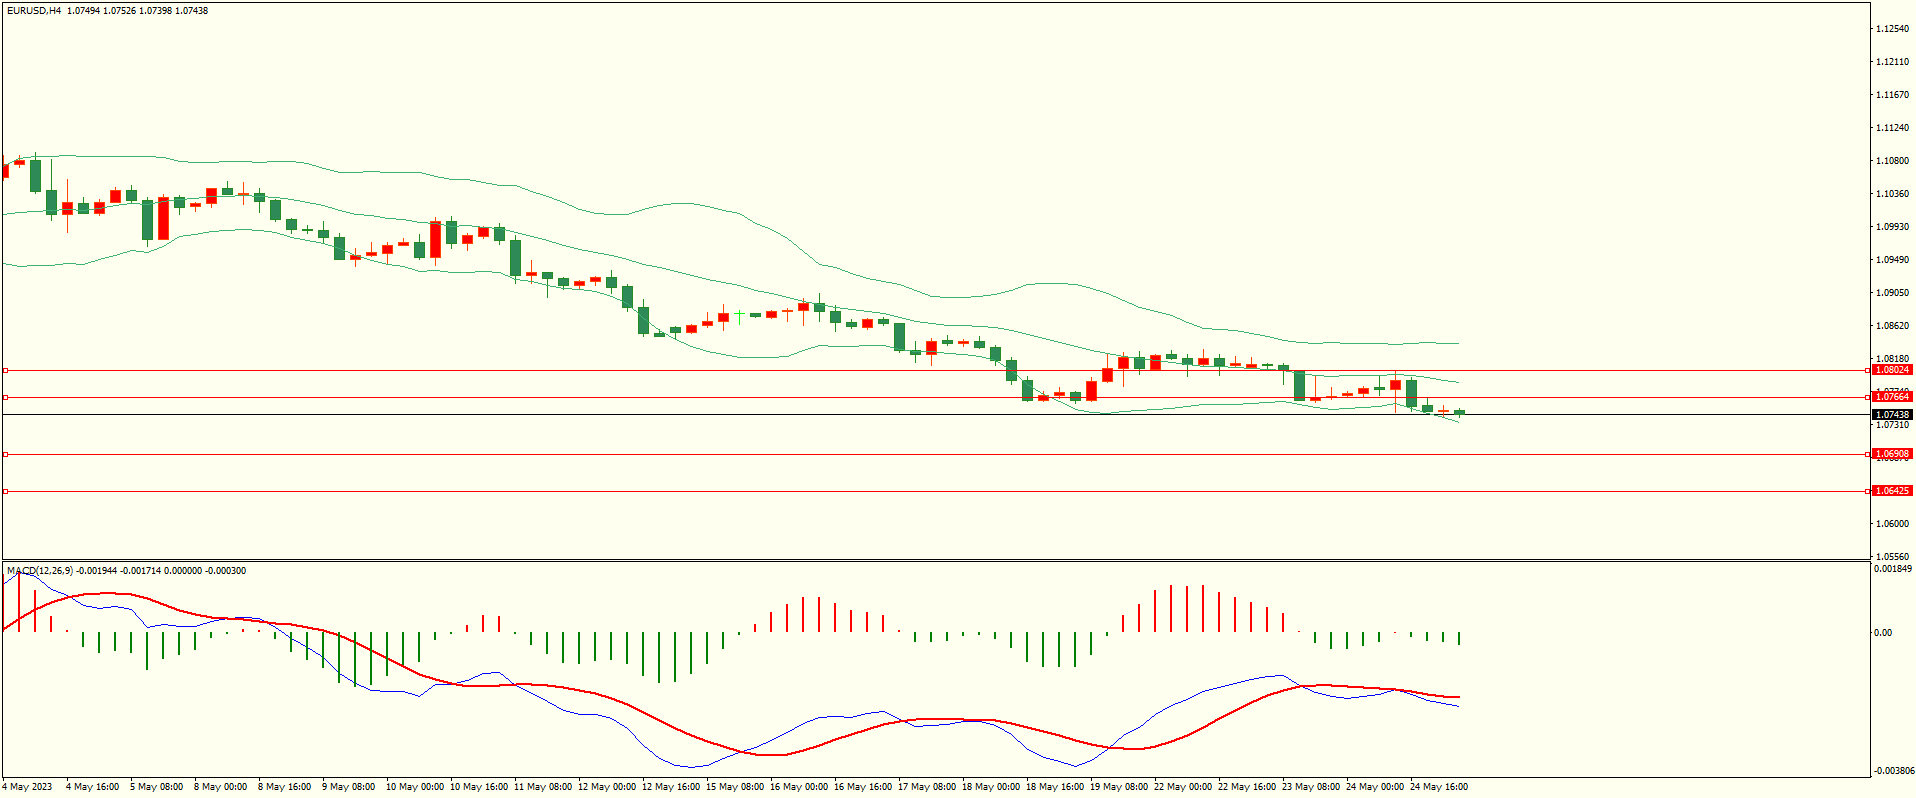Click the 1.07664 price level label

pos(1891,397)
